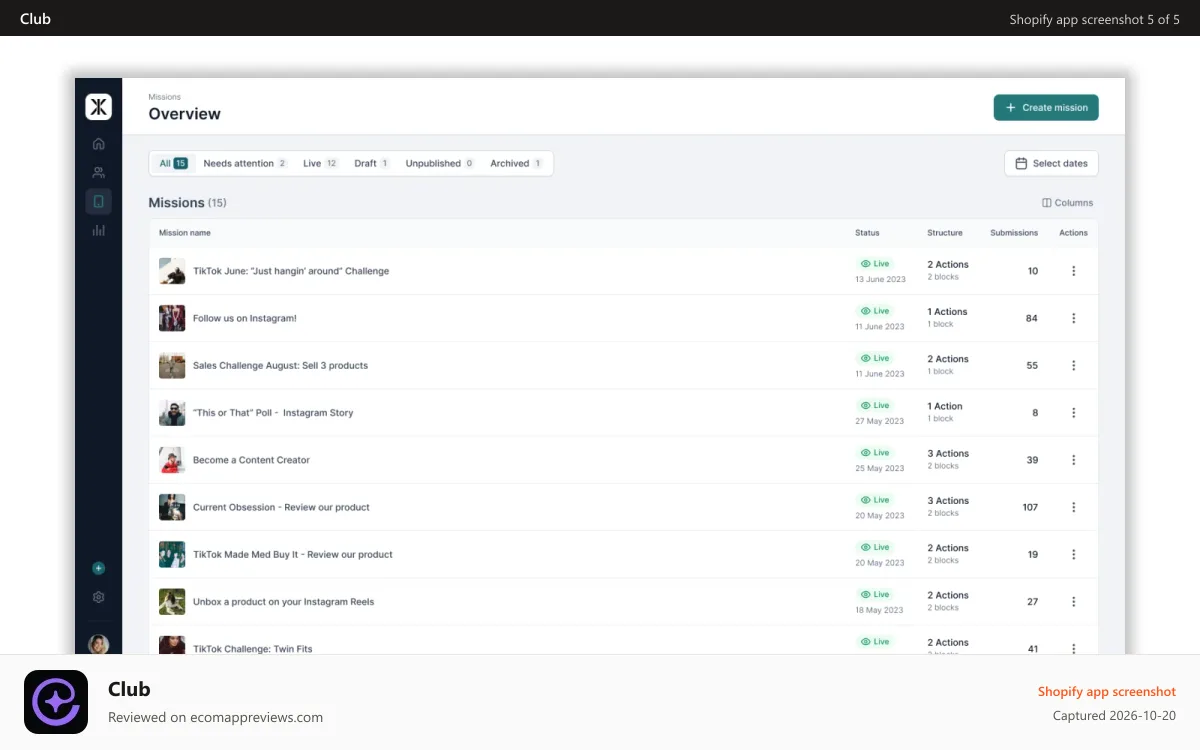The height and width of the screenshot is (750, 1200).
Task: Open actions menu for TikTok Made Med Buy It
Action: click(1074, 554)
